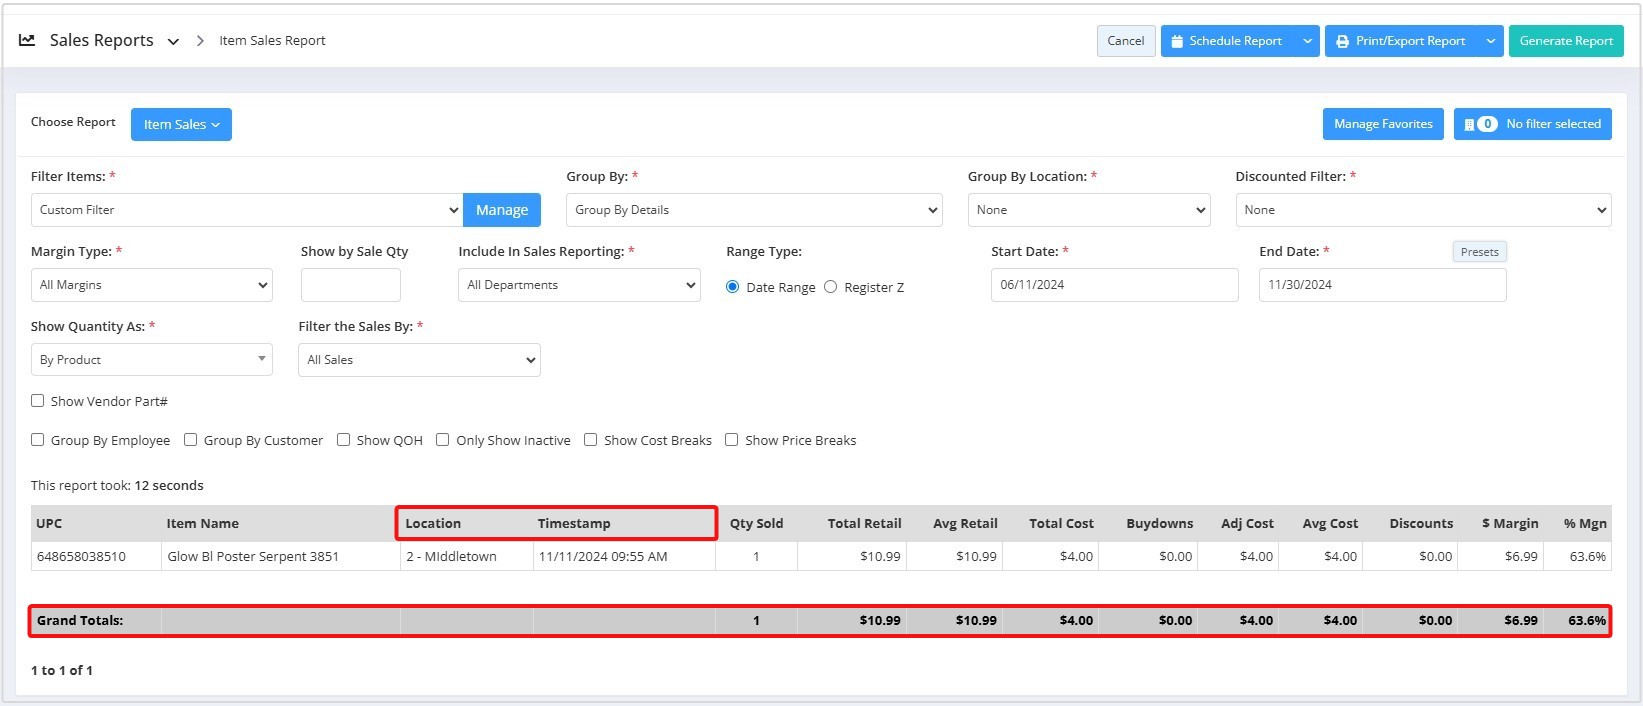Sort by the Buydowns column header
Screen dimensions: 1643x706
click(1160, 523)
